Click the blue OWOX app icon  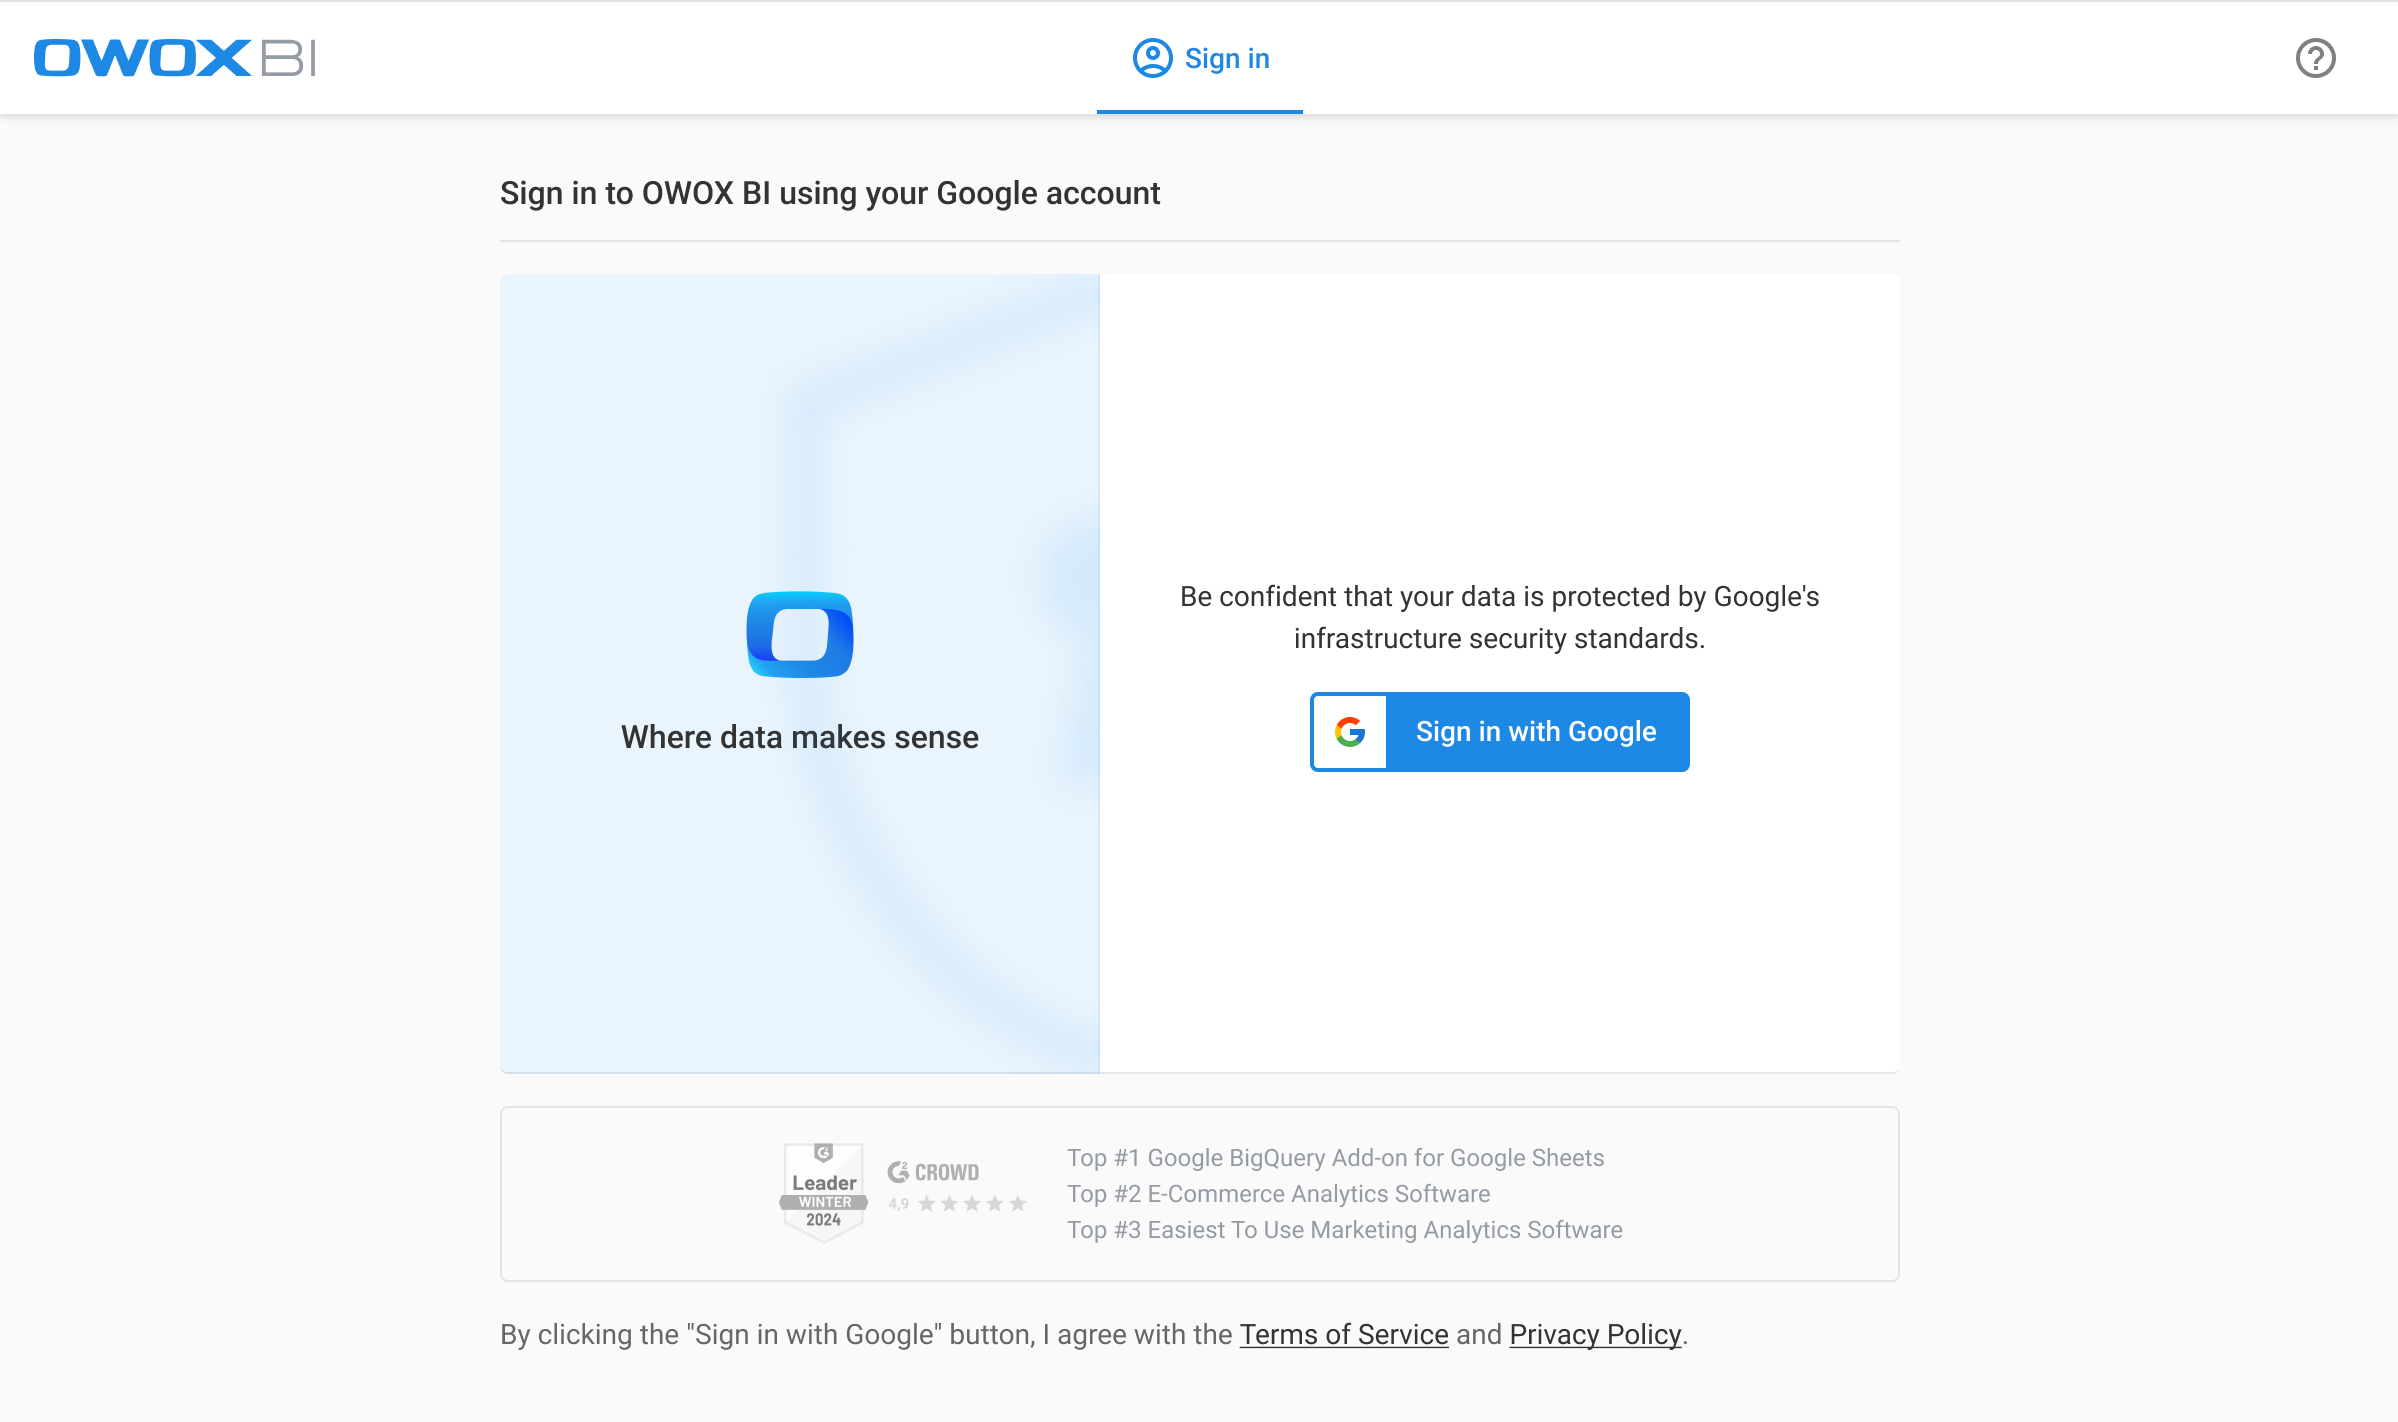tap(800, 635)
